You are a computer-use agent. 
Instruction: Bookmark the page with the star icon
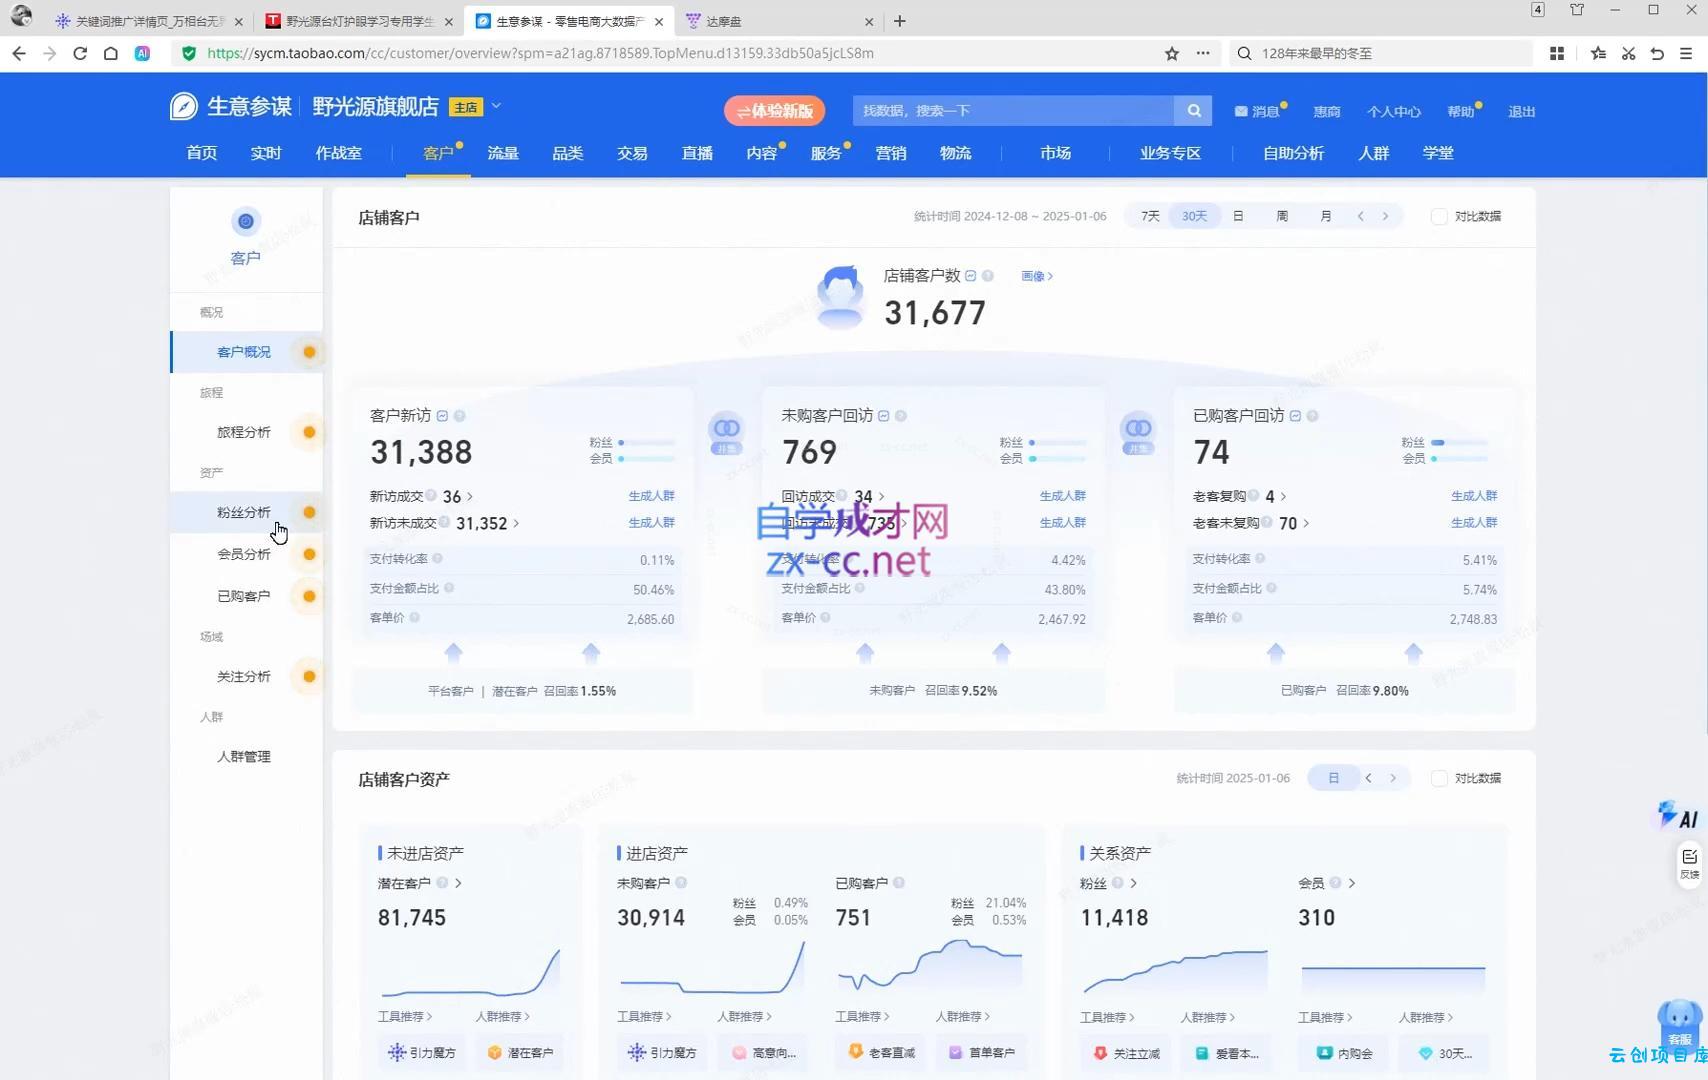click(1172, 53)
